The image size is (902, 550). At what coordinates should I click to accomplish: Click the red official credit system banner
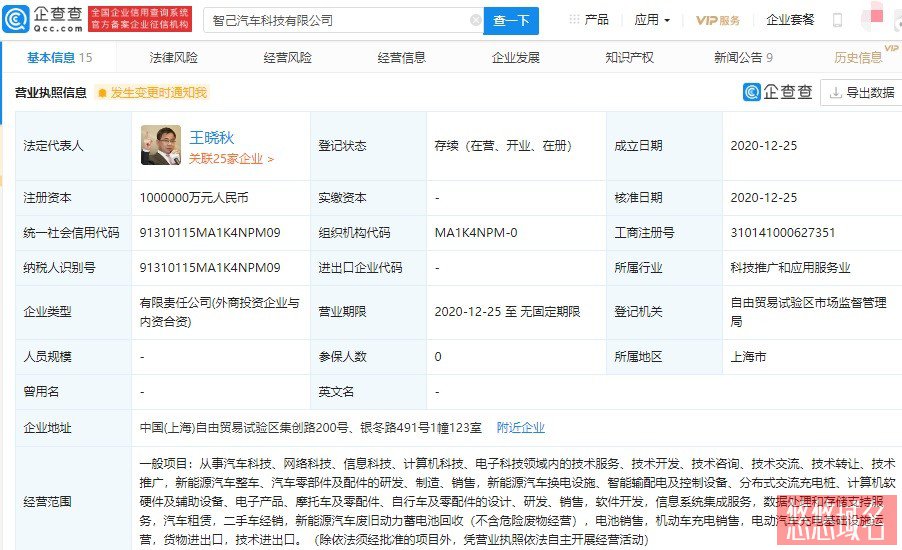(140, 19)
